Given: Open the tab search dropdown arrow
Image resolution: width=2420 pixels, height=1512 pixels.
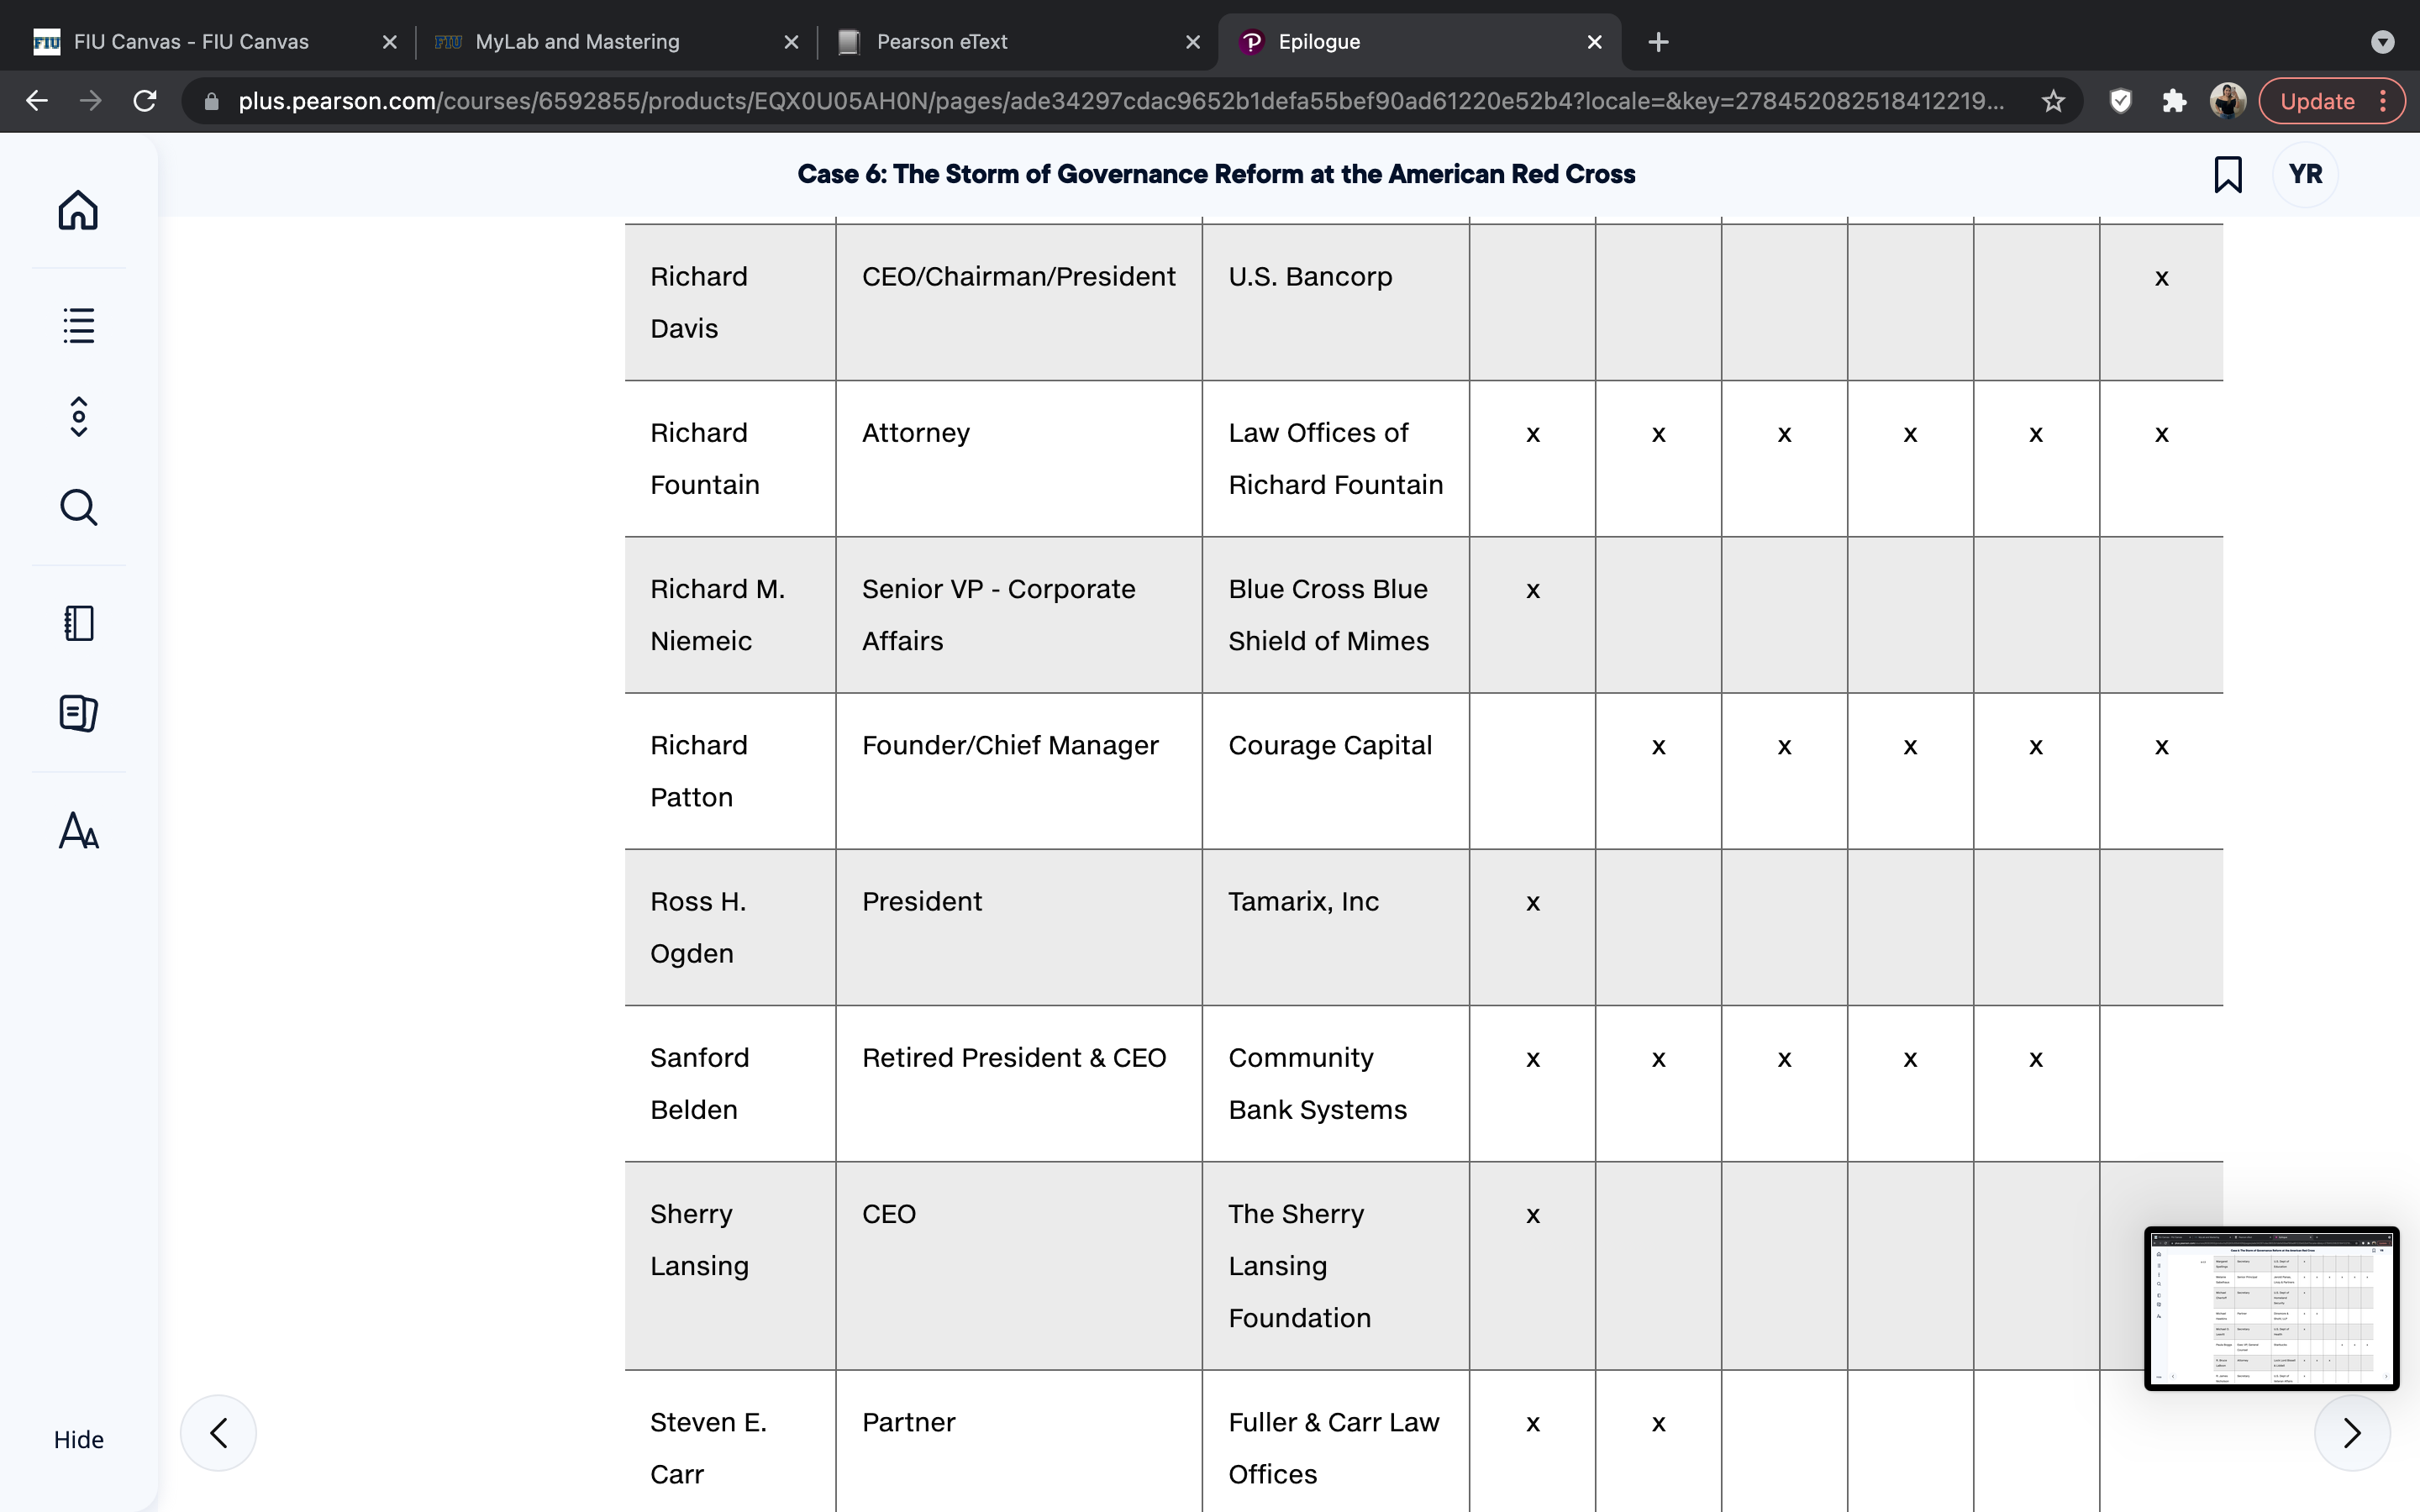Looking at the screenshot, I should point(2383,42).
